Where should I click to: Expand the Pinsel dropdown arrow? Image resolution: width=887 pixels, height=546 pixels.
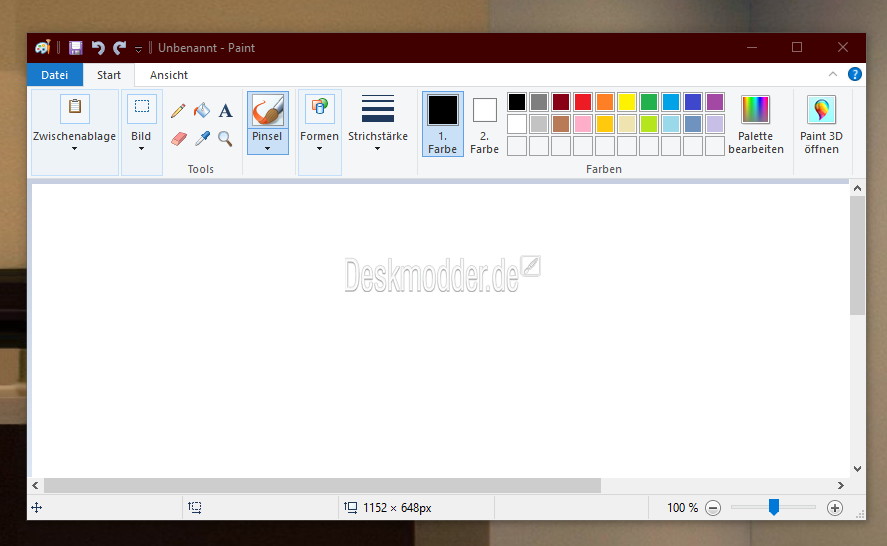click(x=268, y=149)
